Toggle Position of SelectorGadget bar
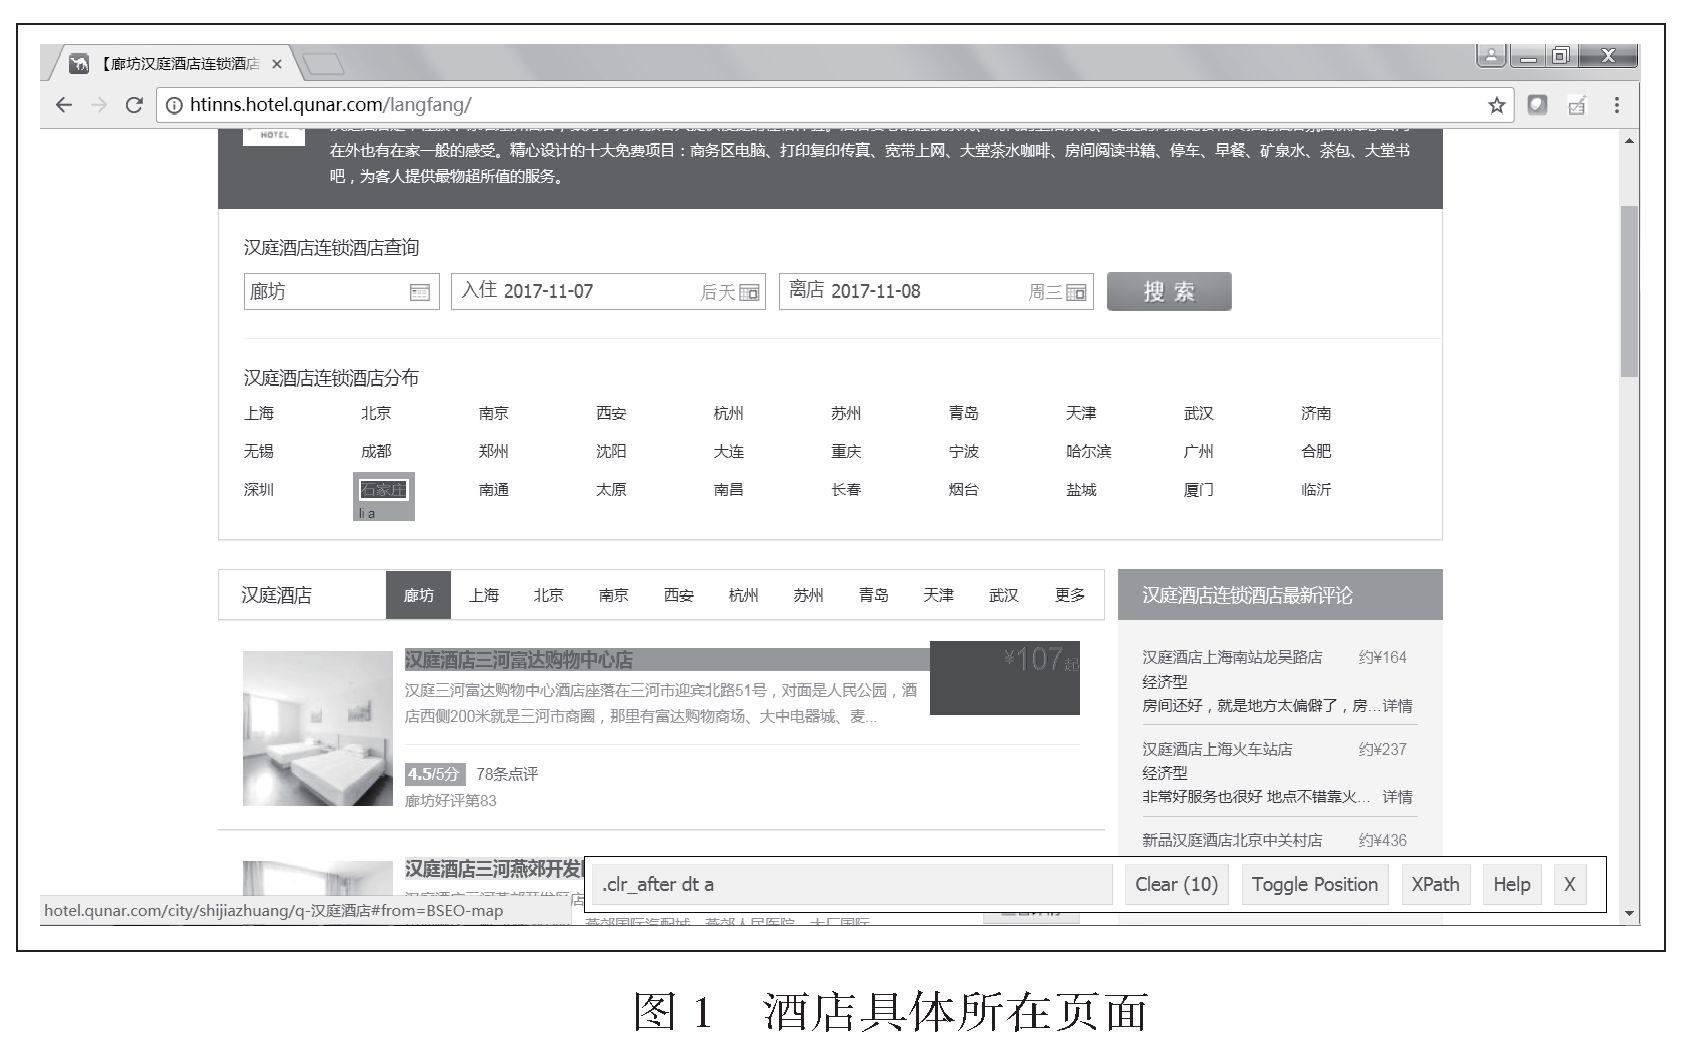Screen dimensions: 1694x1054 1314,885
